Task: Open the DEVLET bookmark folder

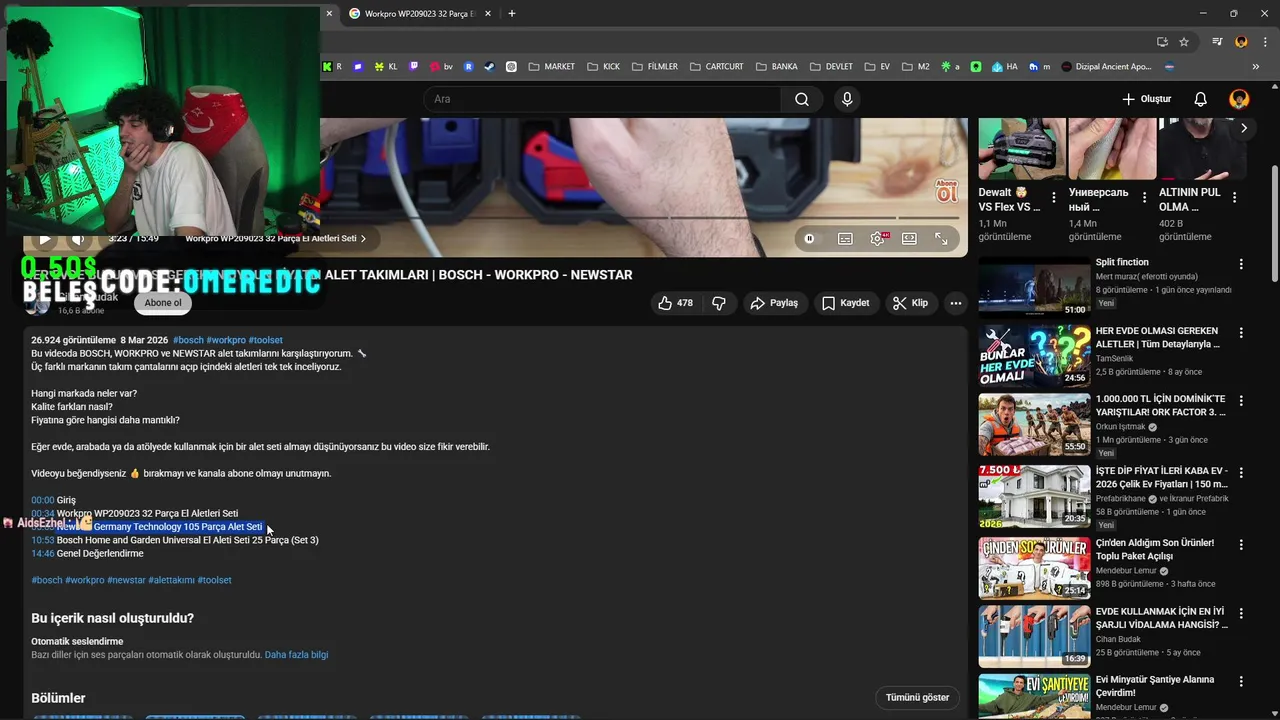Action: point(831,67)
